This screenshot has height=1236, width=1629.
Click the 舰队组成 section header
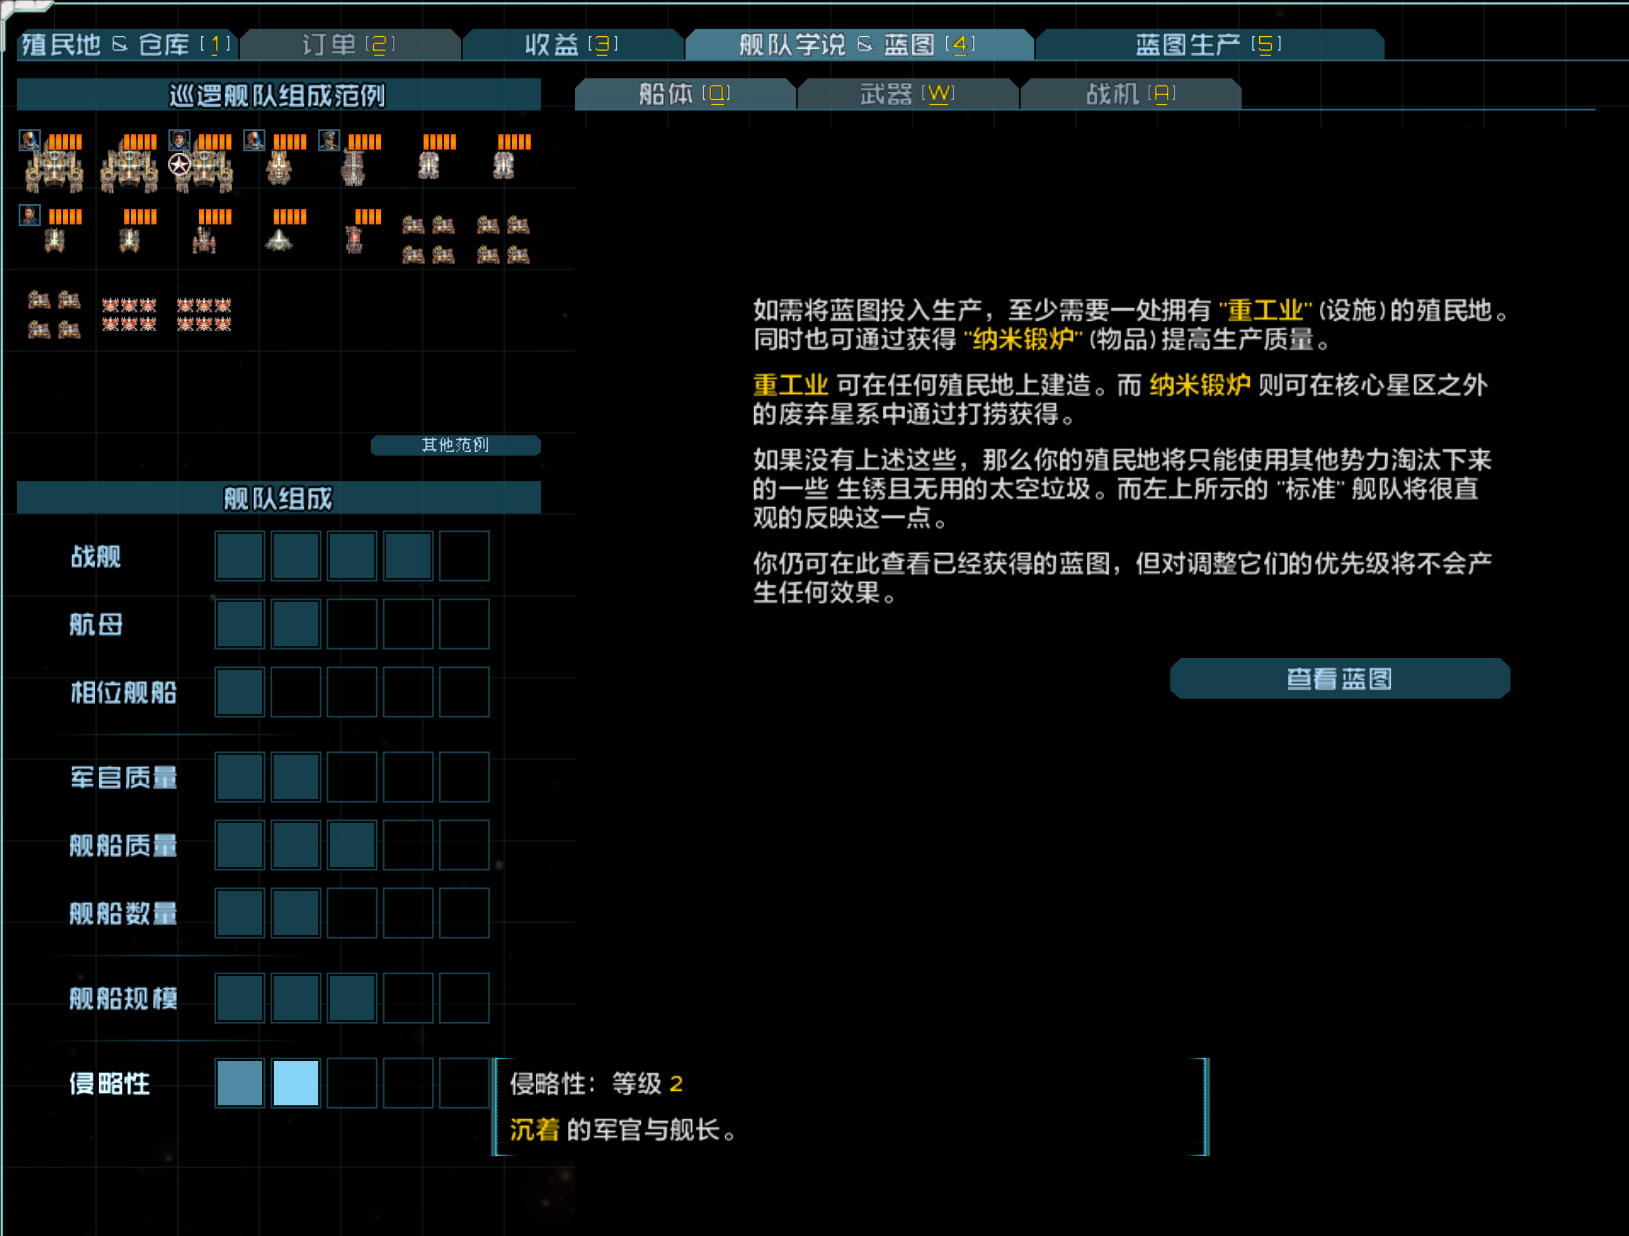click(279, 498)
